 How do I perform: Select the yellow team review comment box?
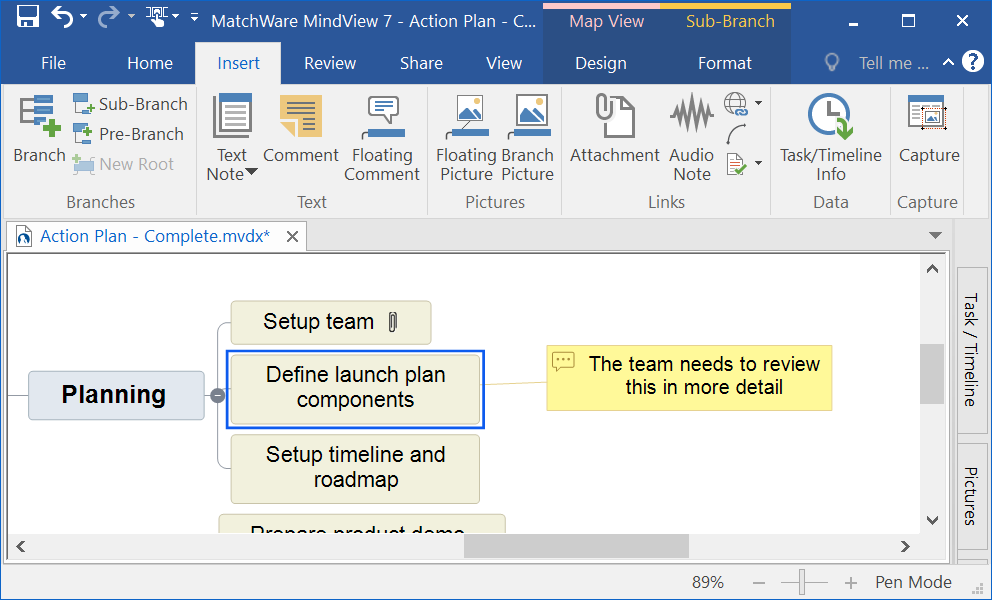pos(689,378)
